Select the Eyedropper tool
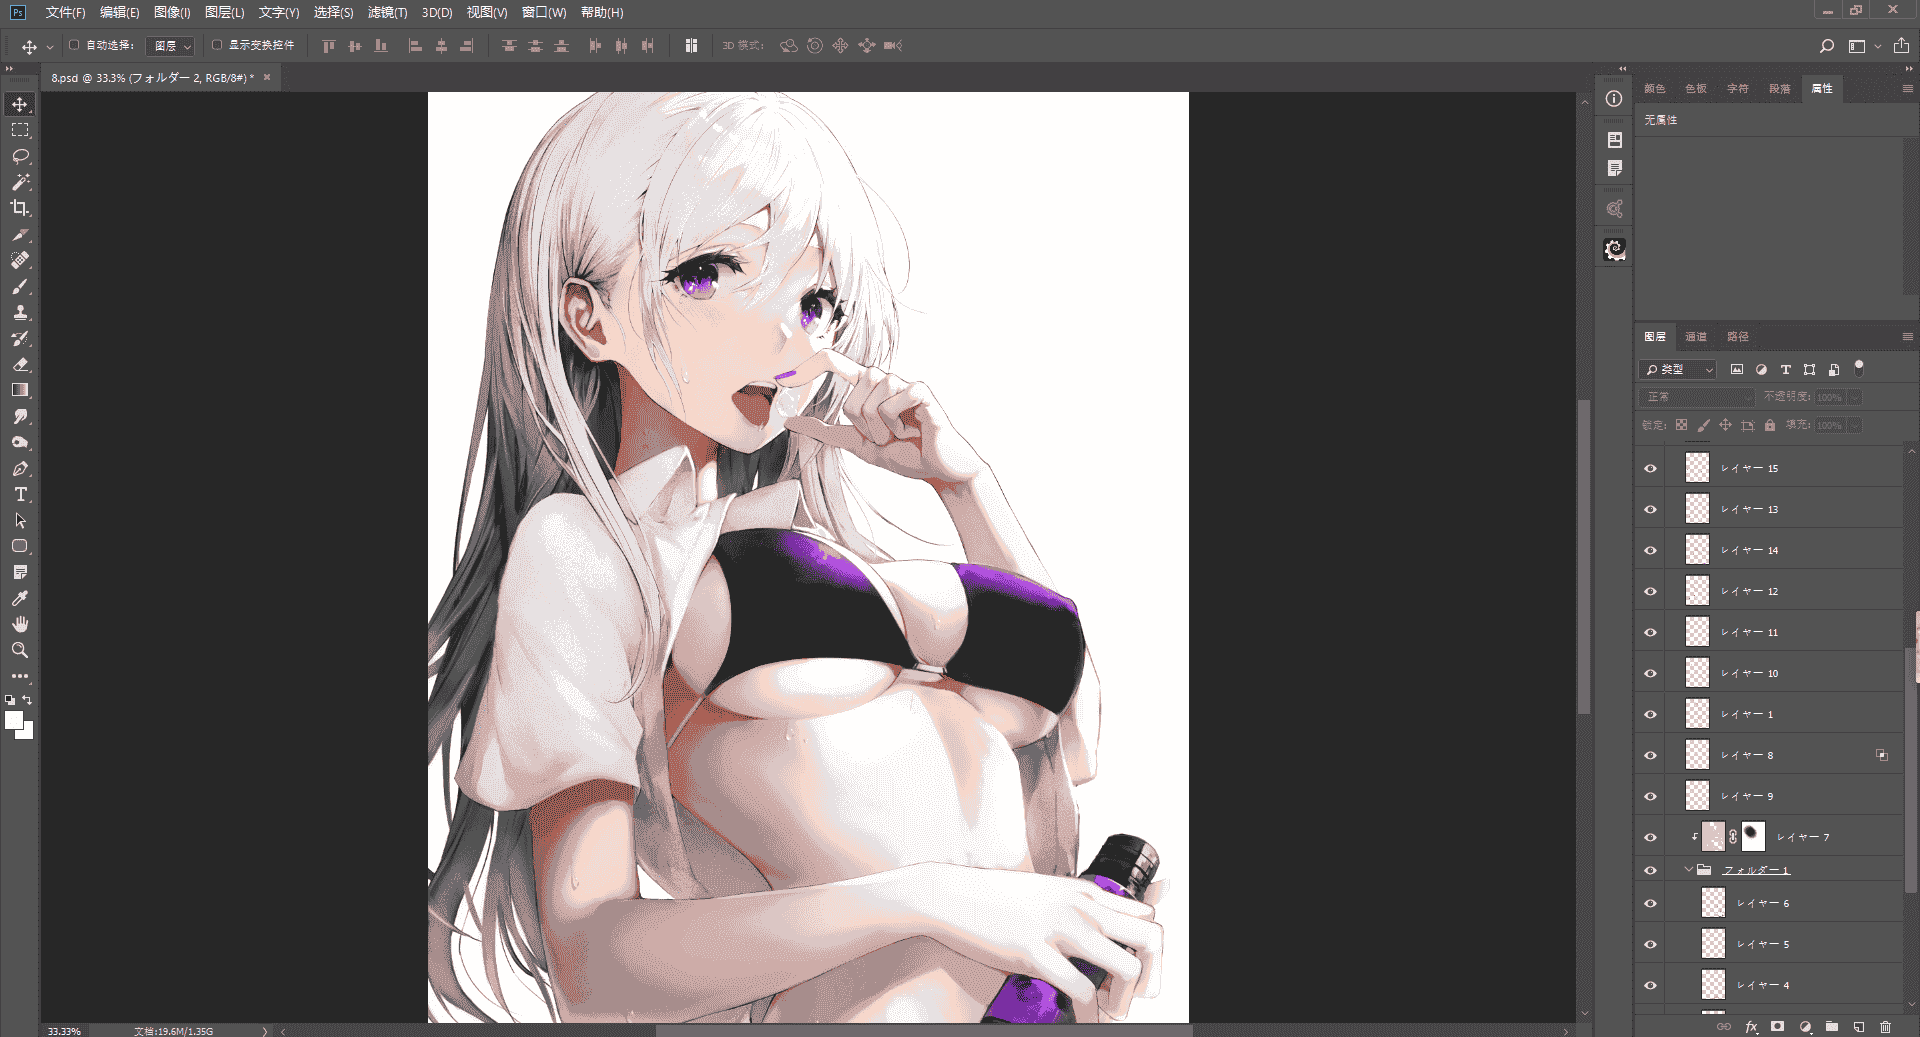The image size is (1920, 1037). [x=20, y=598]
